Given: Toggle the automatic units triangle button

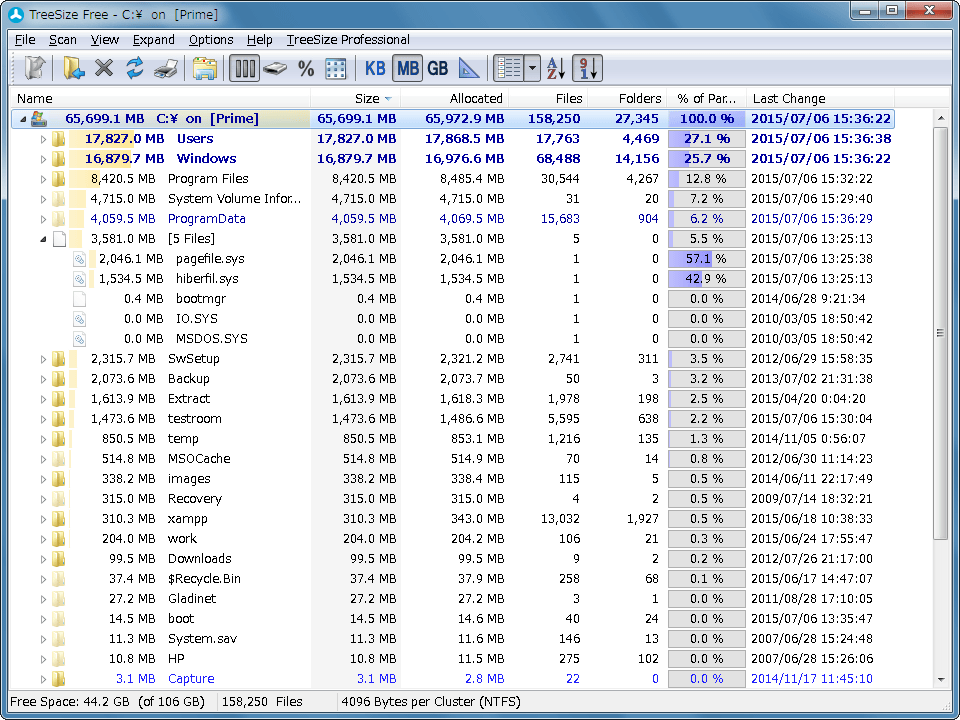Looking at the screenshot, I should pos(468,69).
